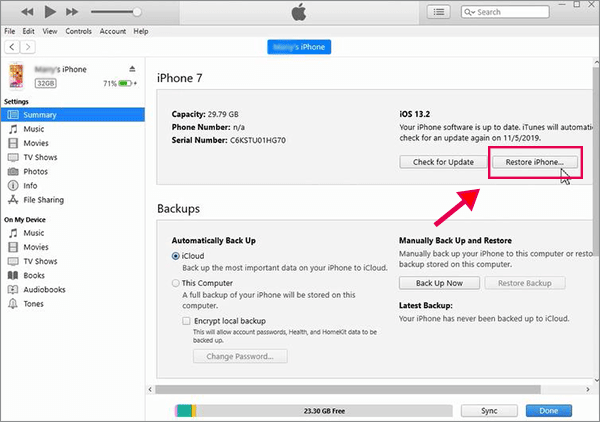Click the 32GB capacity badge
The width and height of the screenshot is (600, 422).
coord(46,83)
